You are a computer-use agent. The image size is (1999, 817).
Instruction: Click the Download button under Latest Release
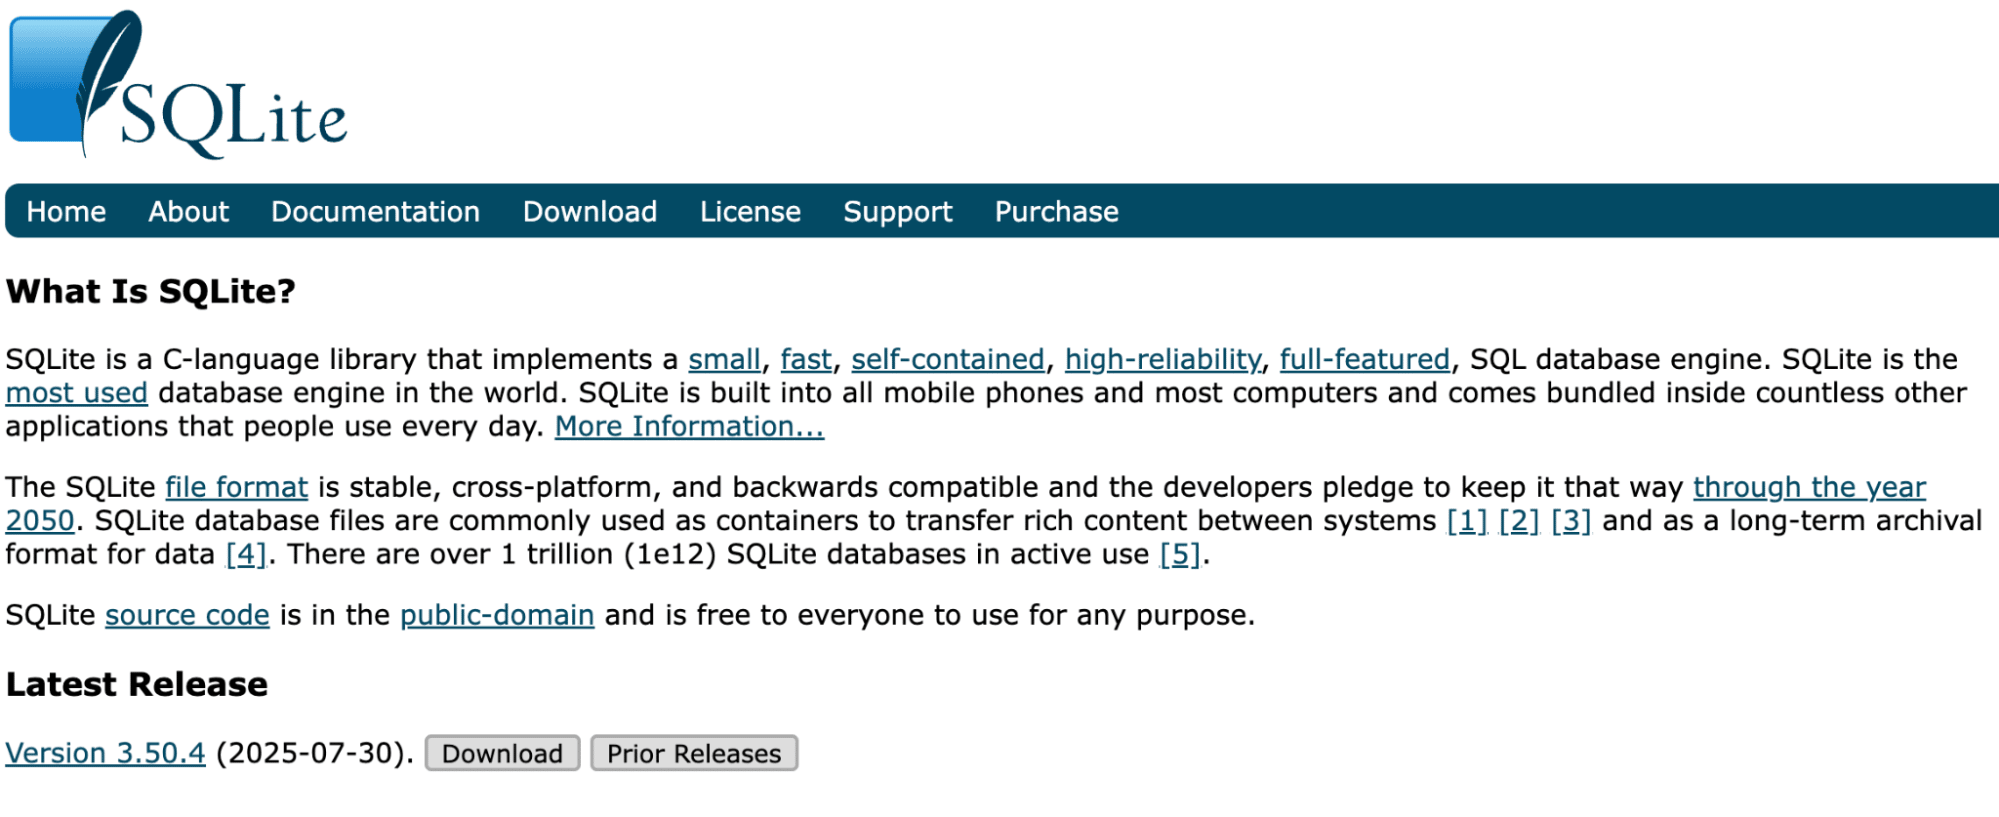502,753
